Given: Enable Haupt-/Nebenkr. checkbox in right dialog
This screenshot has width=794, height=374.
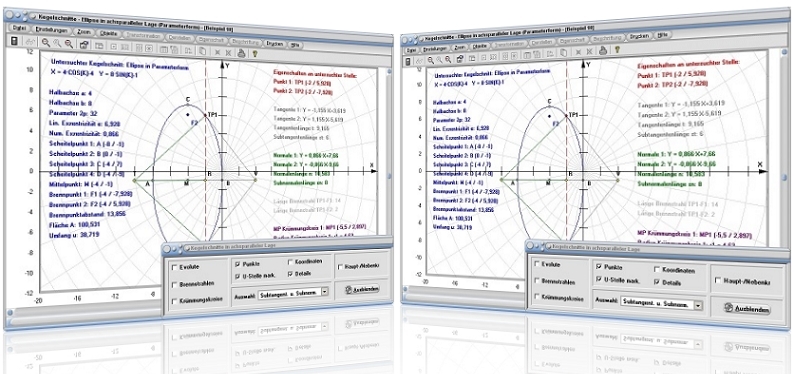Looking at the screenshot, I should [718, 280].
